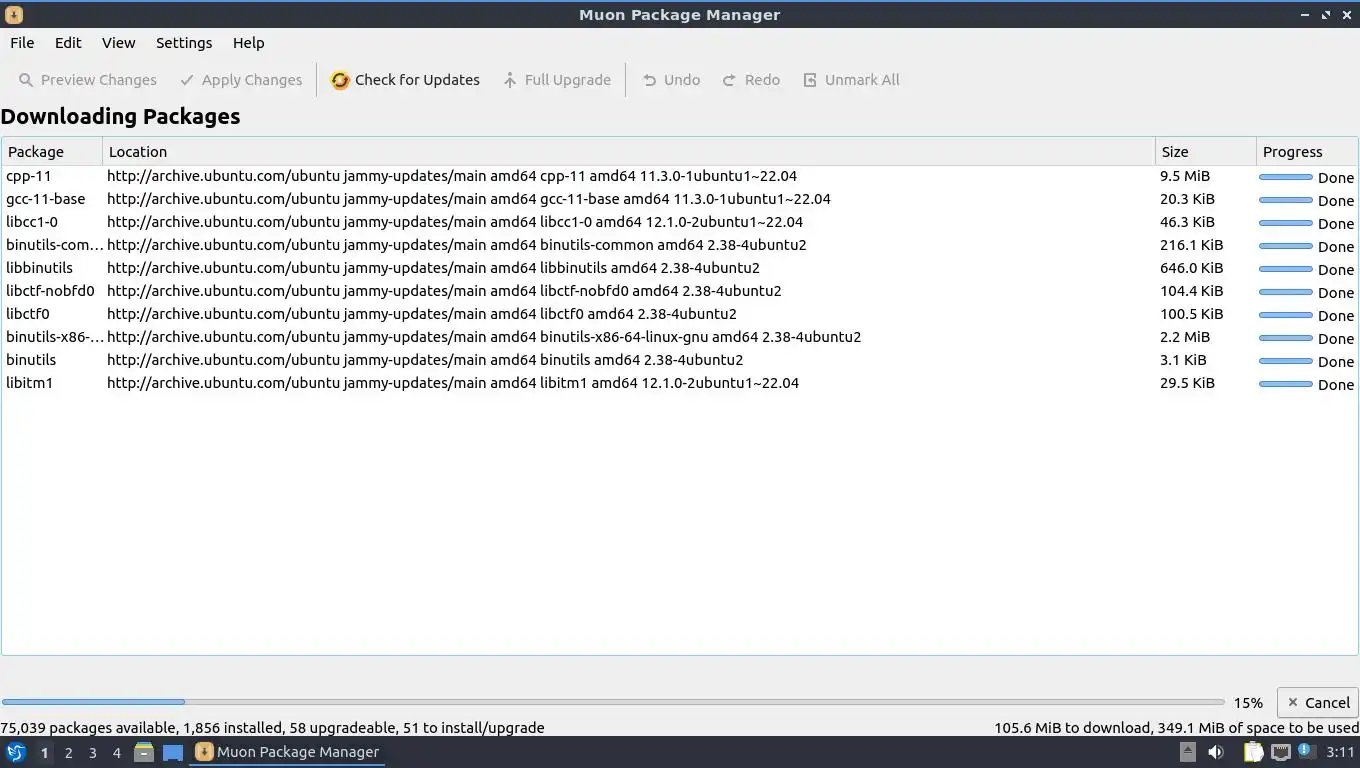Switch to virtual desktop 1
Image resolution: width=1360 pixels, height=768 pixels.
pos(44,753)
